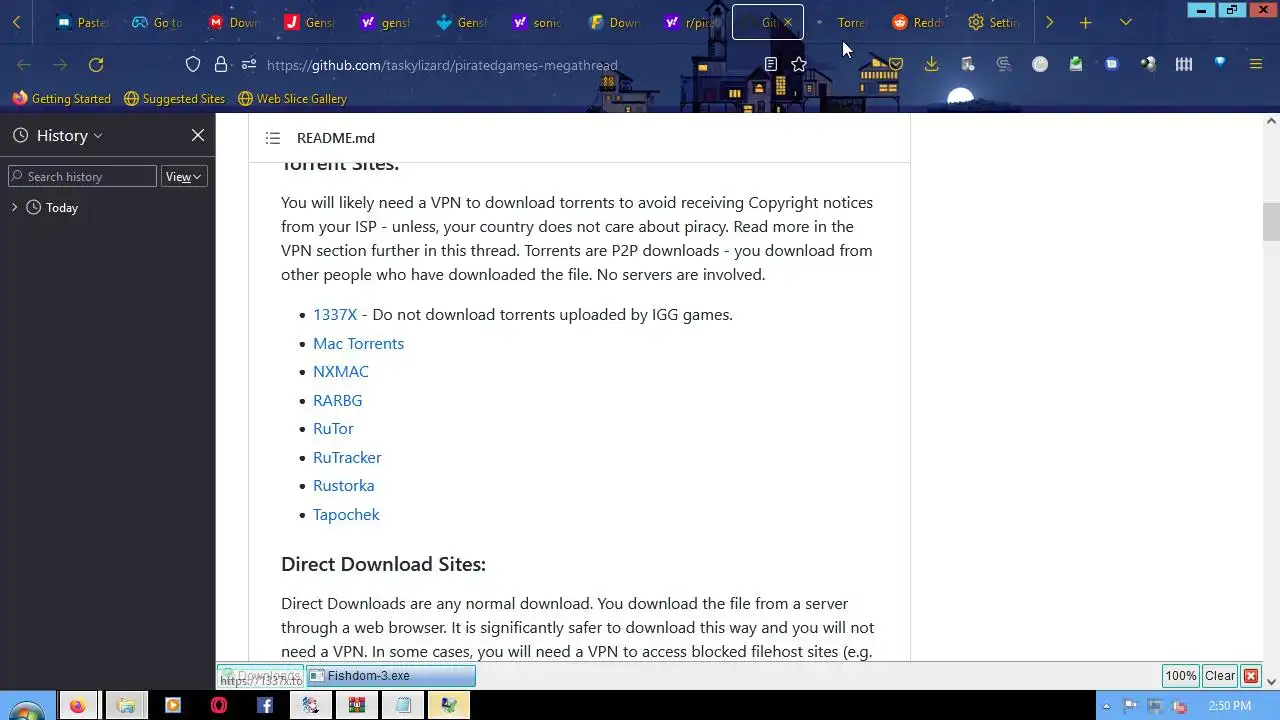1280x720 pixels.
Task: Open the Mac Torrents link
Action: [x=358, y=343]
